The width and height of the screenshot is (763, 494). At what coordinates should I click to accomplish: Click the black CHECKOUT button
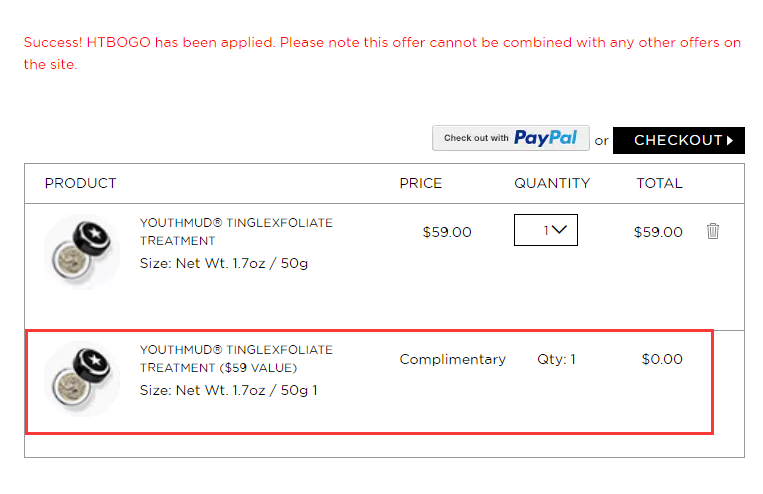[x=678, y=140]
